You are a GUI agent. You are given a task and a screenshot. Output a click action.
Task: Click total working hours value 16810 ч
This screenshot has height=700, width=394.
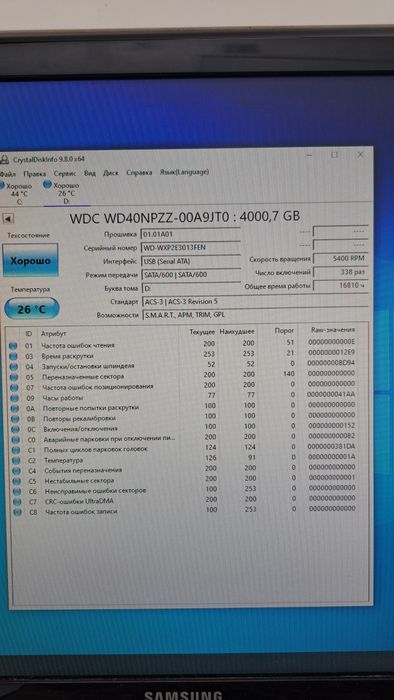[x=341, y=285]
